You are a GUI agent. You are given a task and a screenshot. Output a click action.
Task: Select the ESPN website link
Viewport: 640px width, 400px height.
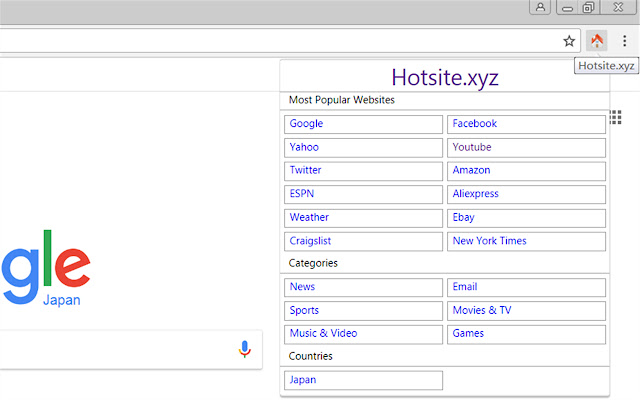(x=363, y=194)
